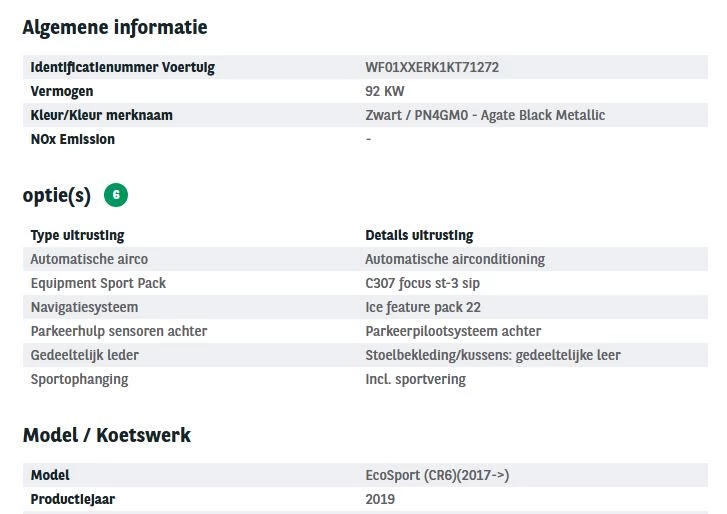The height and width of the screenshot is (514, 727).
Task: Click the 'Parkeerhulp sensoren achter' row
Action: pos(119,332)
